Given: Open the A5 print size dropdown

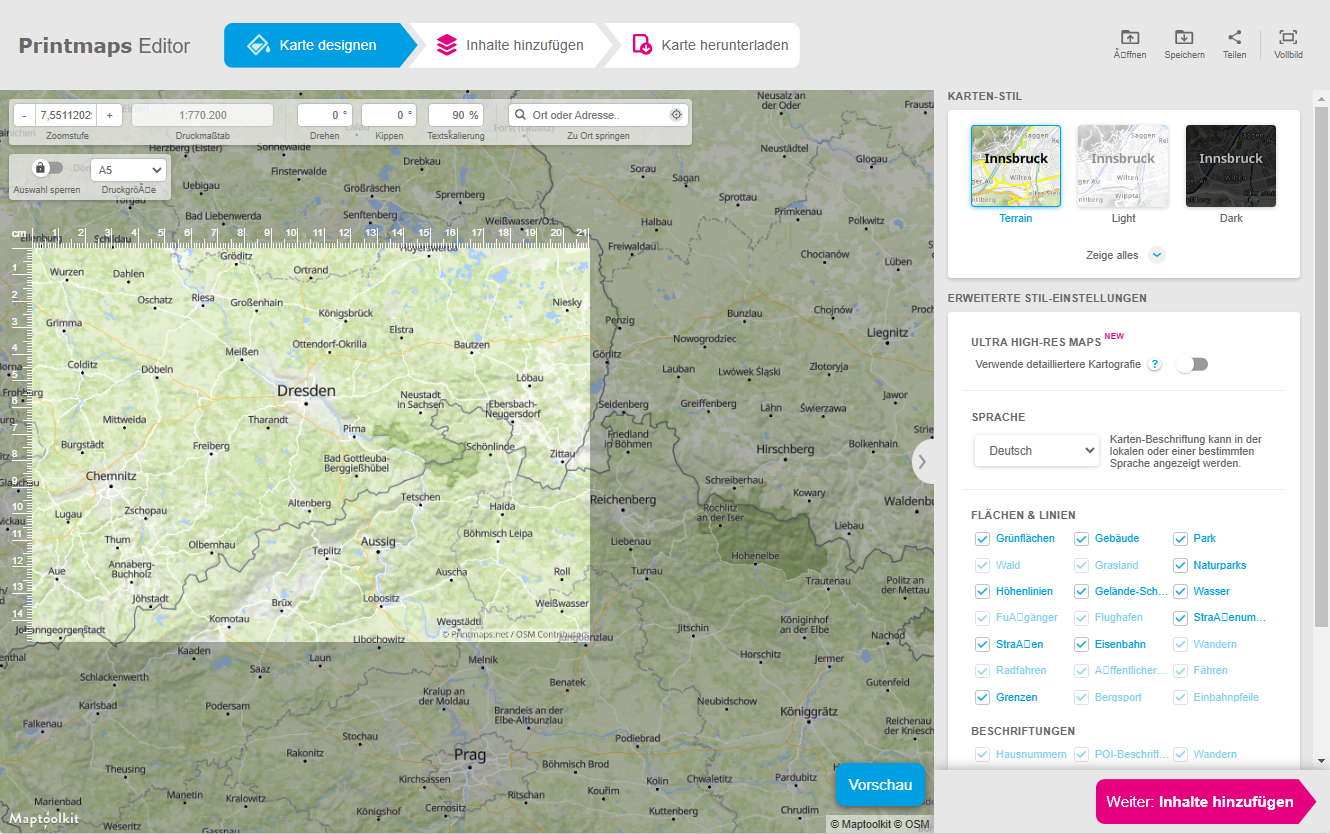Looking at the screenshot, I should pyautogui.click(x=128, y=170).
